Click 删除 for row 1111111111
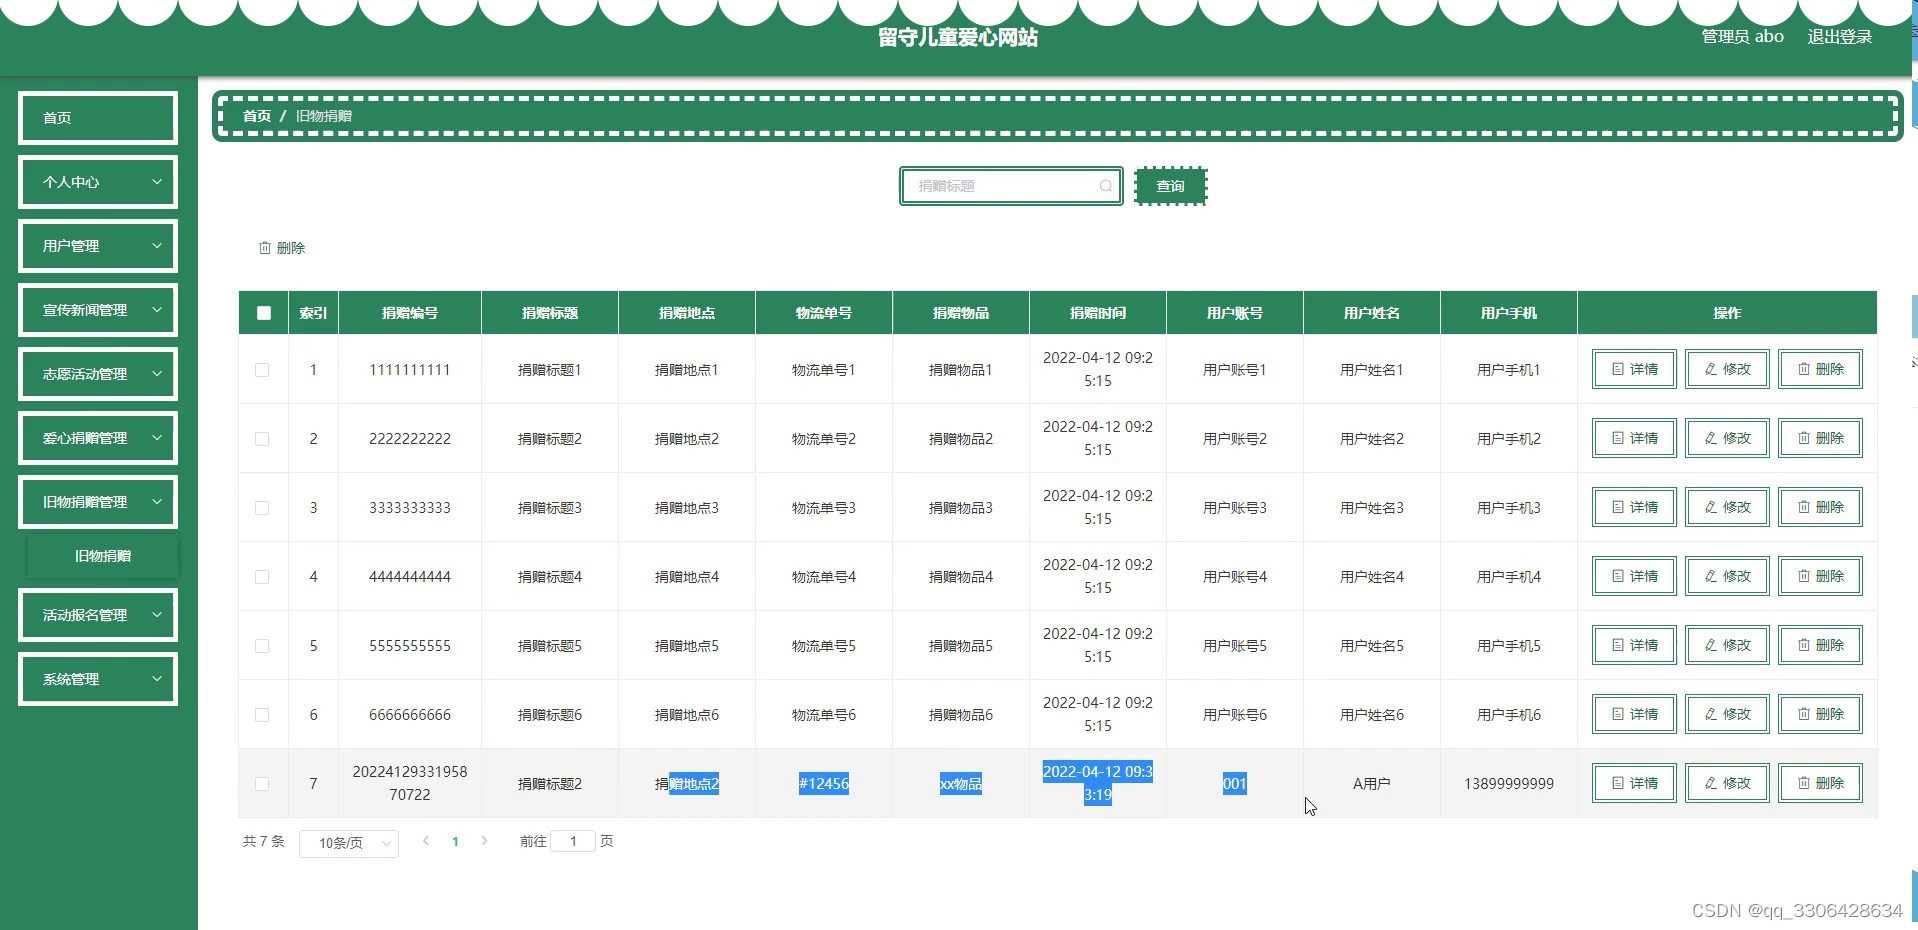The width and height of the screenshot is (1918, 930). 1820,369
